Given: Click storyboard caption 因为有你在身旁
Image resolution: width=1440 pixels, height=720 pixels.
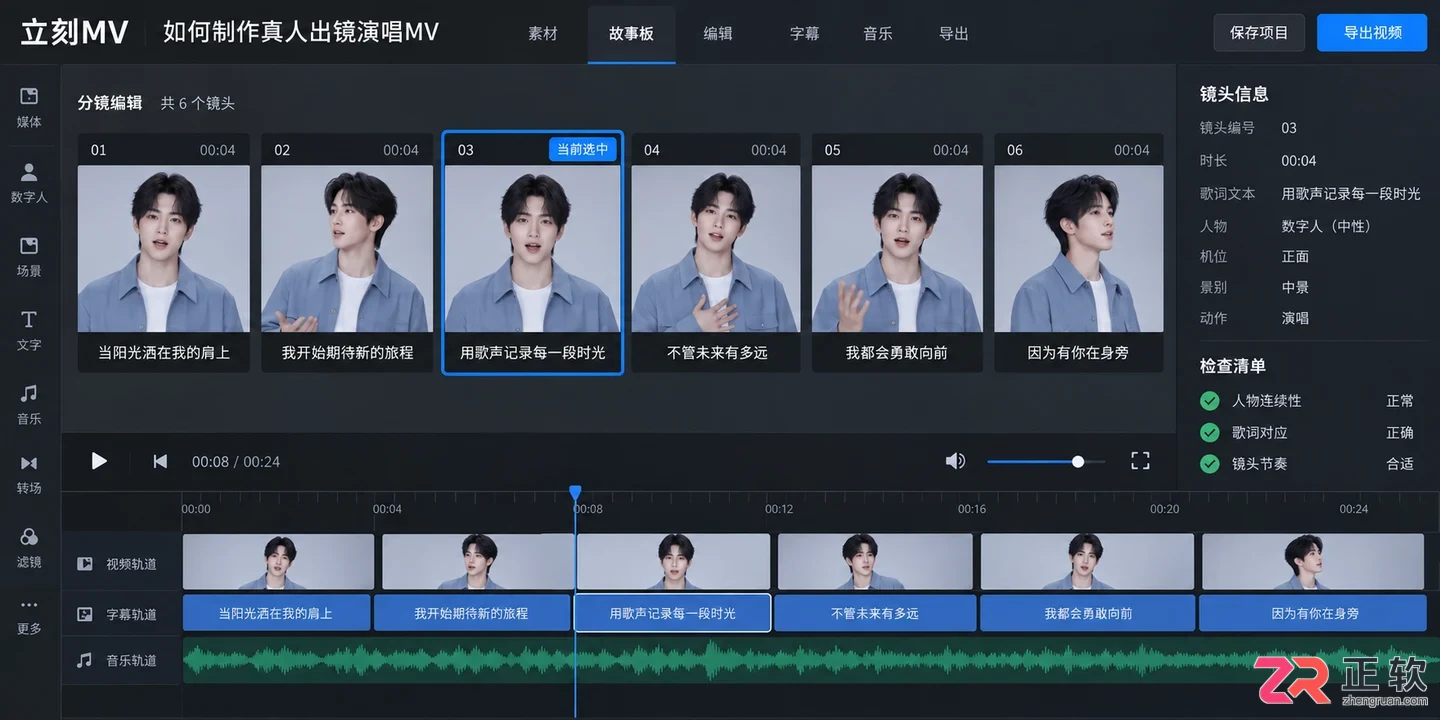Looking at the screenshot, I should [x=1079, y=353].
